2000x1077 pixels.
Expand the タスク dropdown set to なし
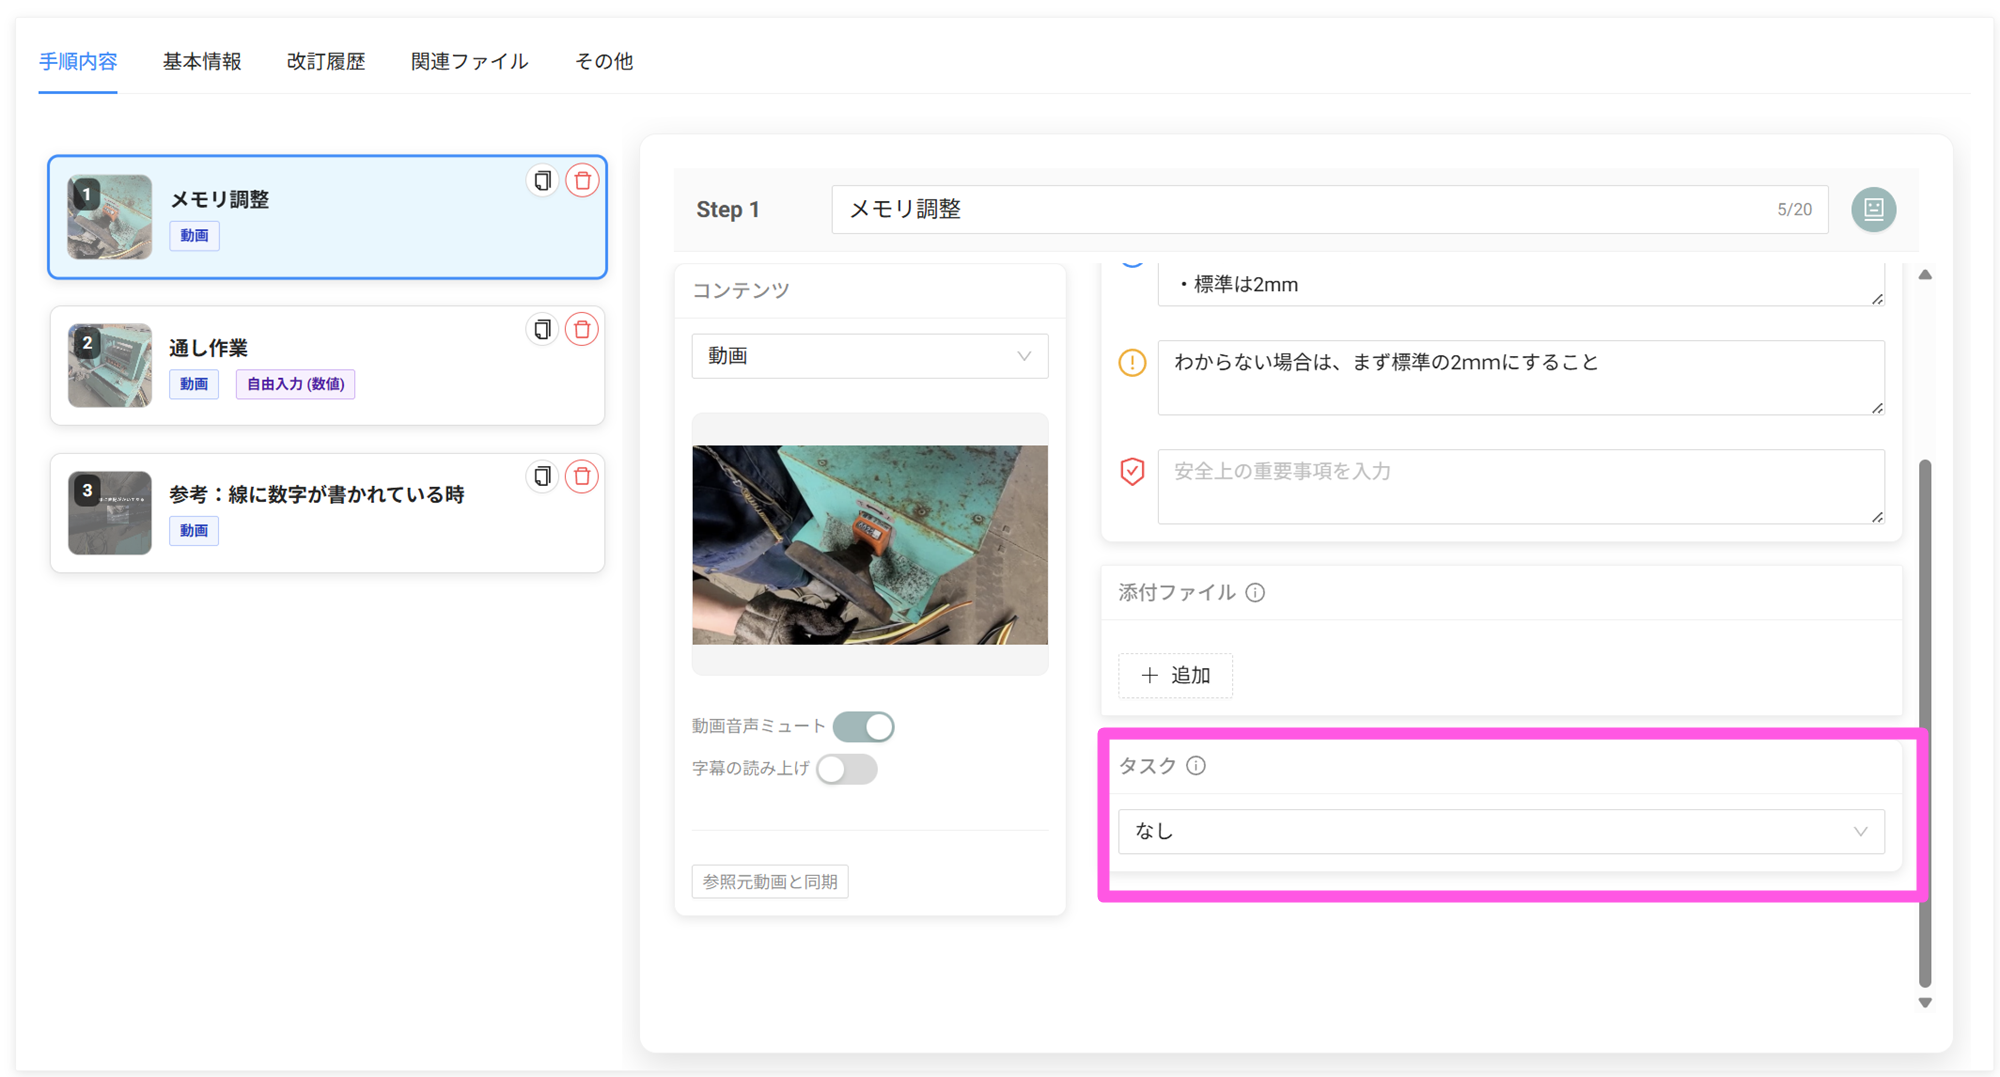(x=1500, y=832)
